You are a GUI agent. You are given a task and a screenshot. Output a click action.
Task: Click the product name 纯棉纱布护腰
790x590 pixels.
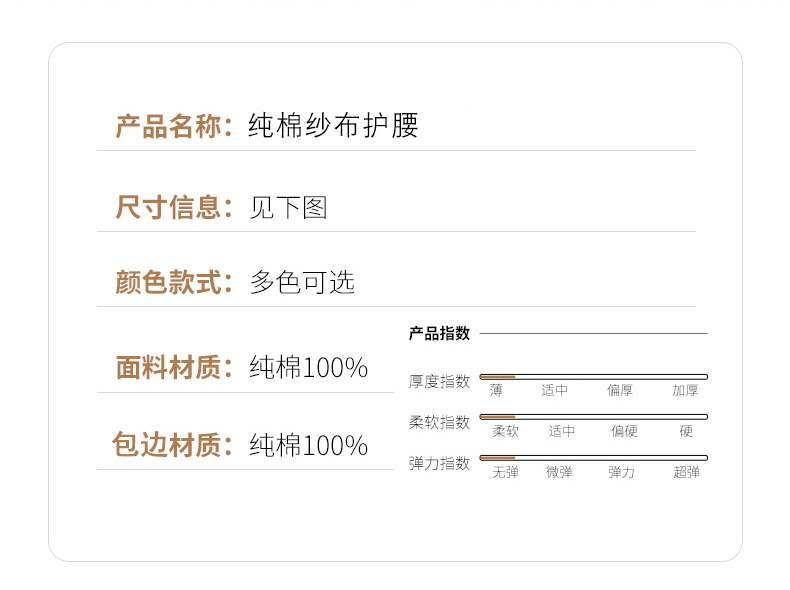[x=333, y=125]
